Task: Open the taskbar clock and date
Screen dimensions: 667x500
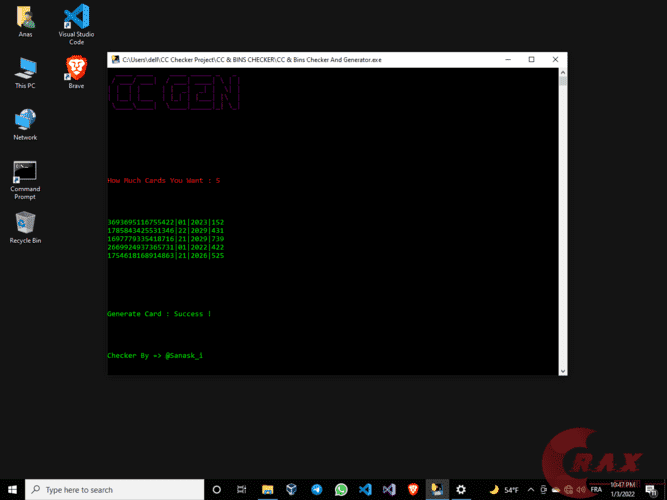Action: (623, 489)
